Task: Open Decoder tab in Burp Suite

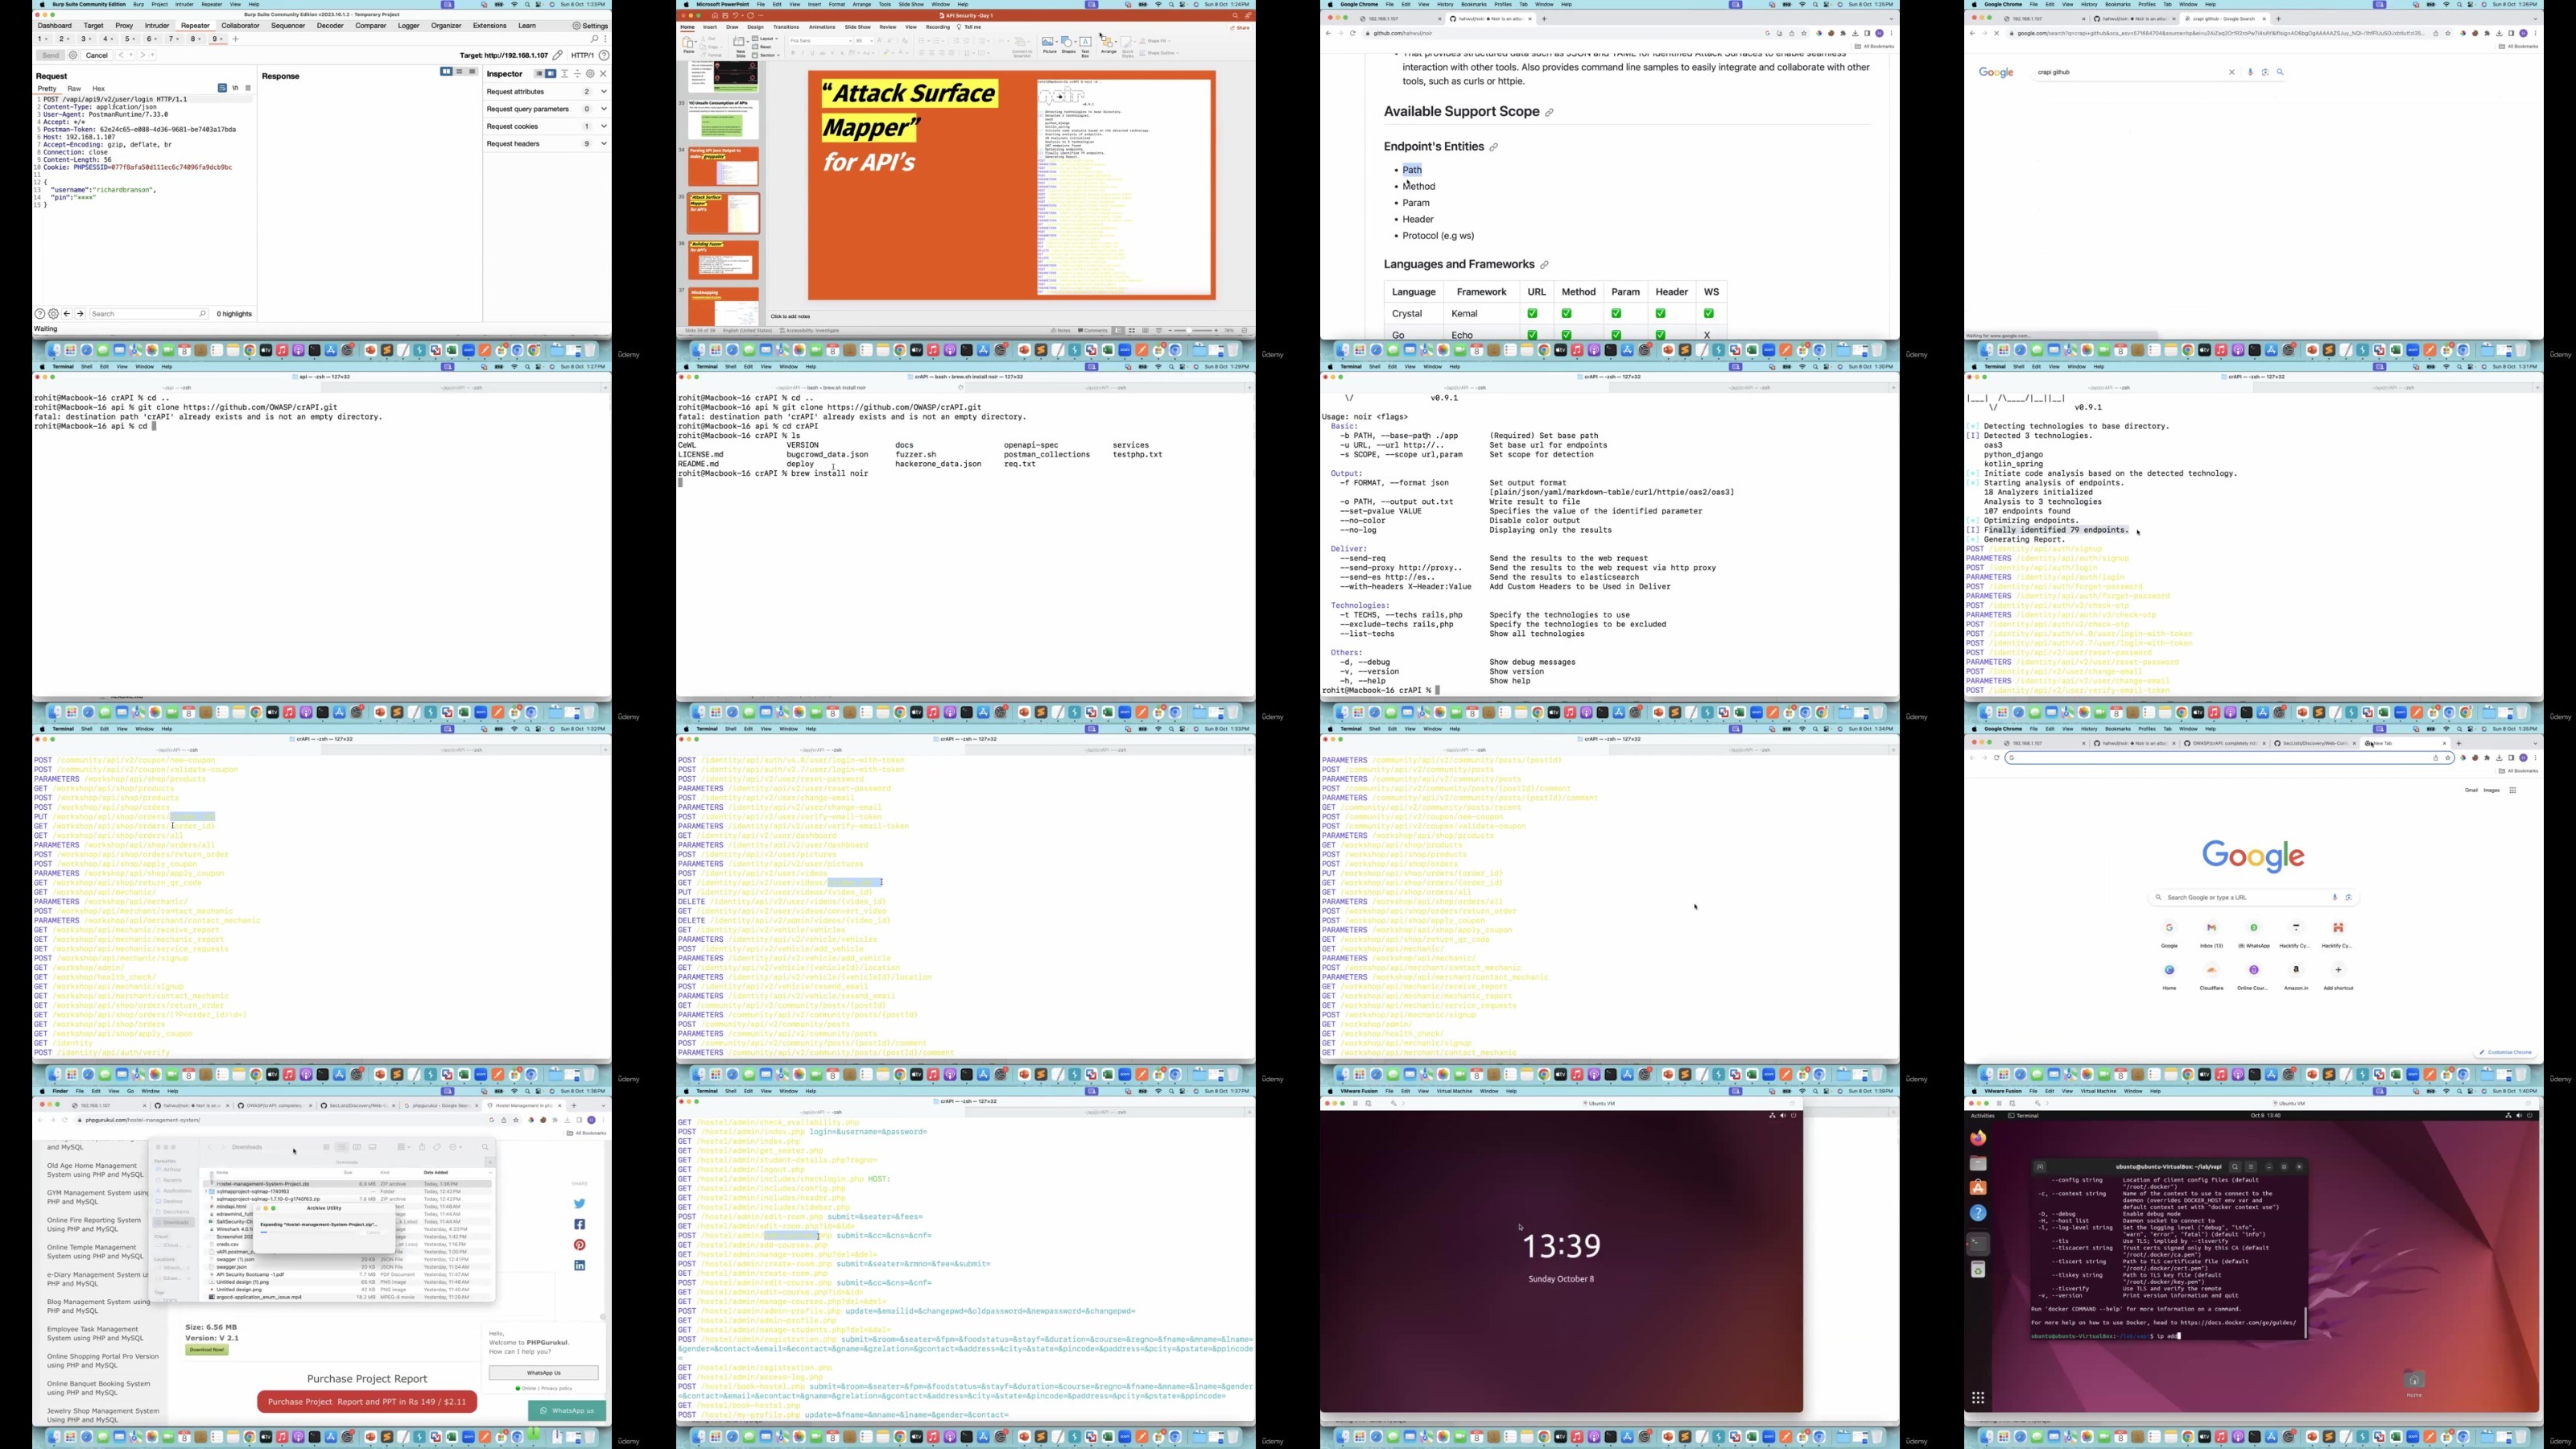Action: point(330,26)
